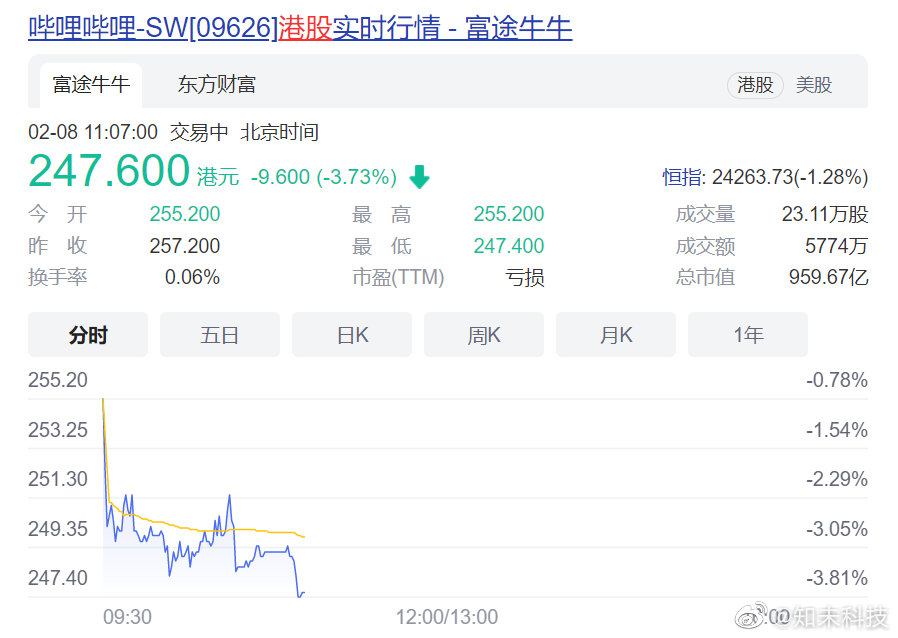The image size is (898, 638).
Task: Open the 周K chart tab
Action: pos(484,334)
